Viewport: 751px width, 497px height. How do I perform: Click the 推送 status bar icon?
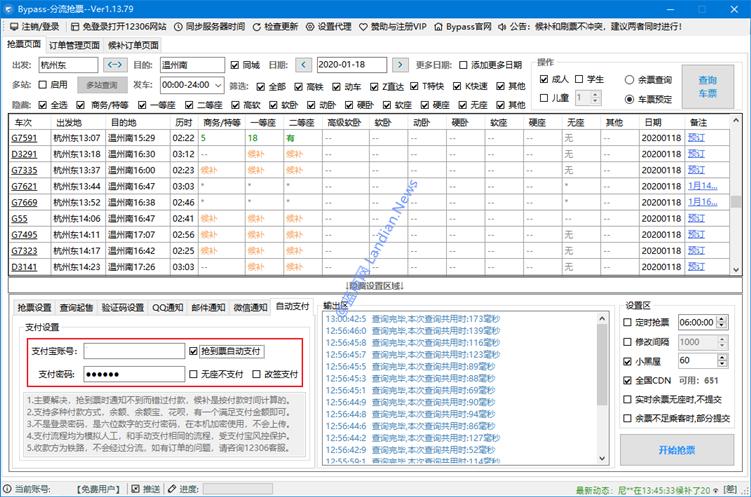point(136,489)
